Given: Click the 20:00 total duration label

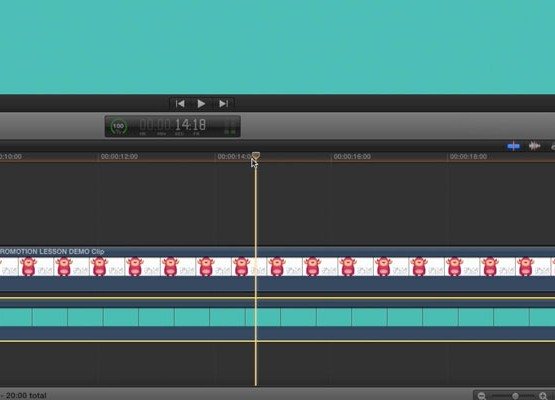Looking at the screenshot, I should point(26,395).
